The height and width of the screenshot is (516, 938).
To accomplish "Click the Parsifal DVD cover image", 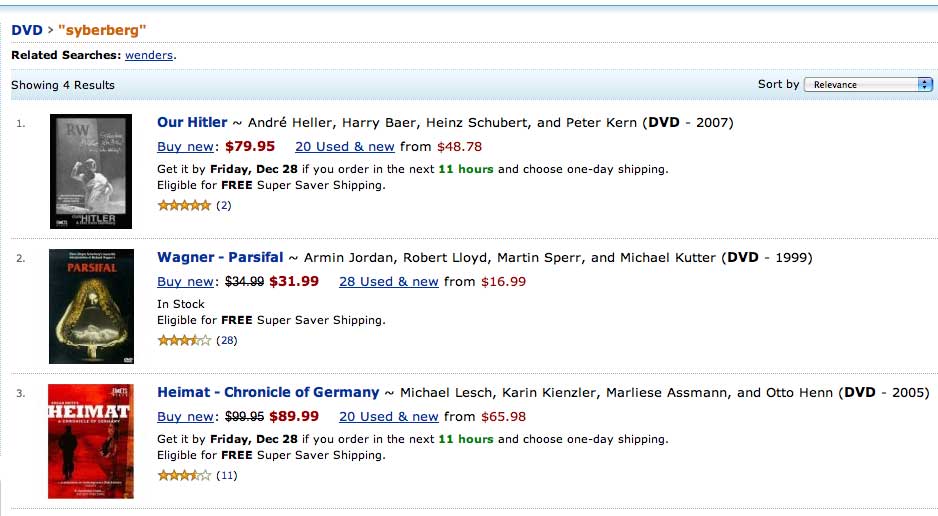I will (91, 306).
